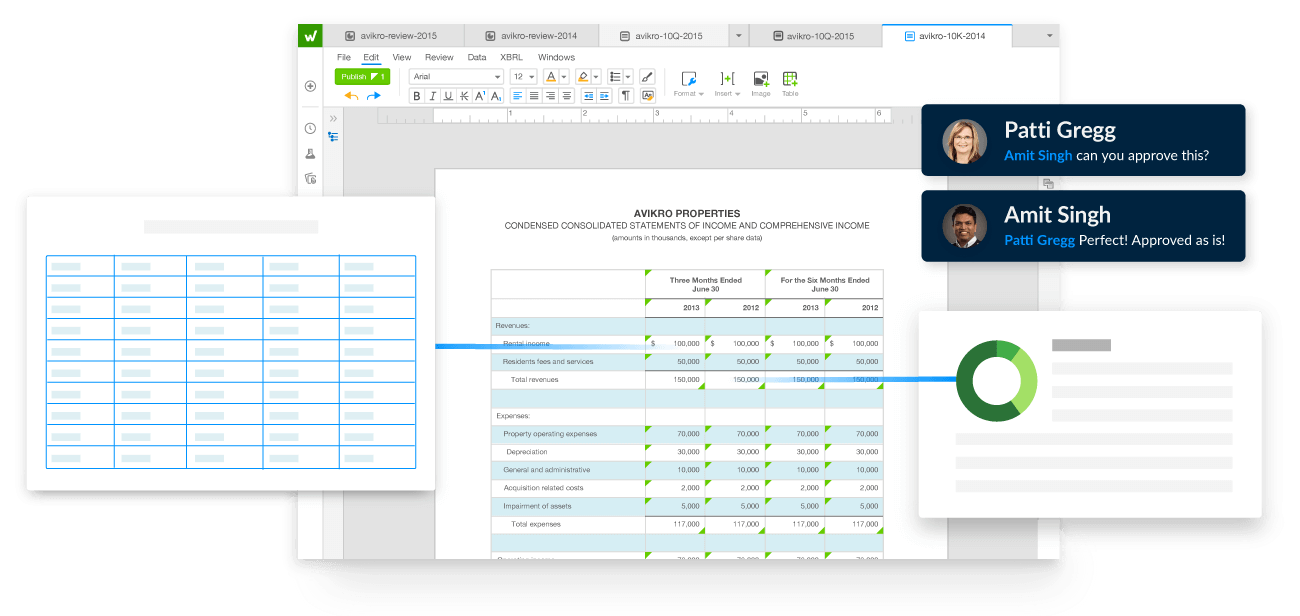The width and height of the screenshot is (1300, 616).
Task: Show paragraph marks with pilcrow icon
Action: point(626,96)
